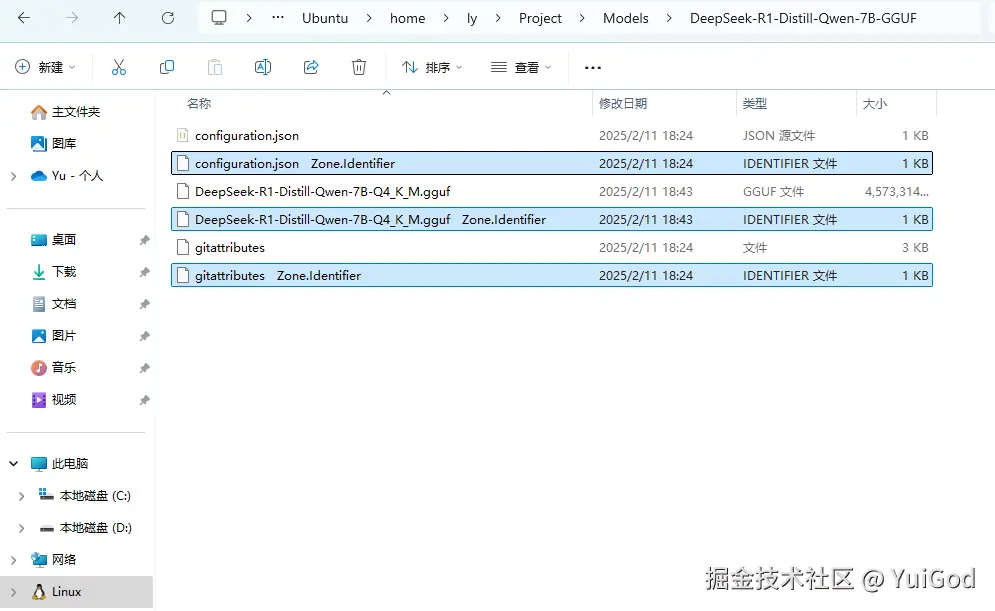
Task: Open 本地磁盘 (C:) drive
Action: (x=84, y=496)
